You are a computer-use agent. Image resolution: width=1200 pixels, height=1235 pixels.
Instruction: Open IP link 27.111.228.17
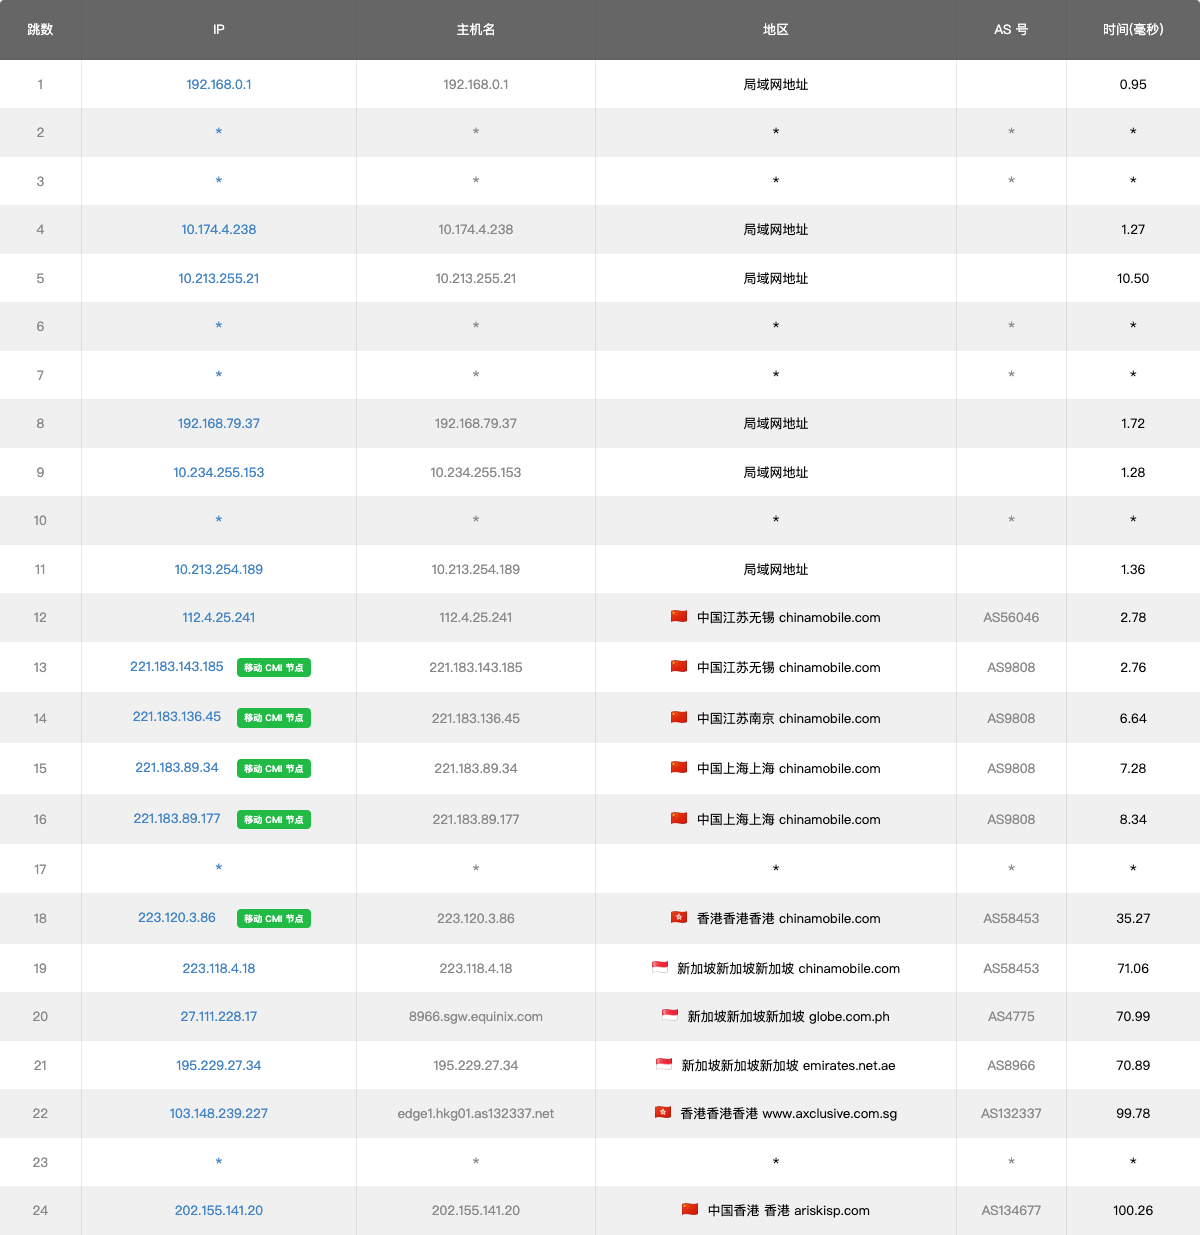[219, 1016]
